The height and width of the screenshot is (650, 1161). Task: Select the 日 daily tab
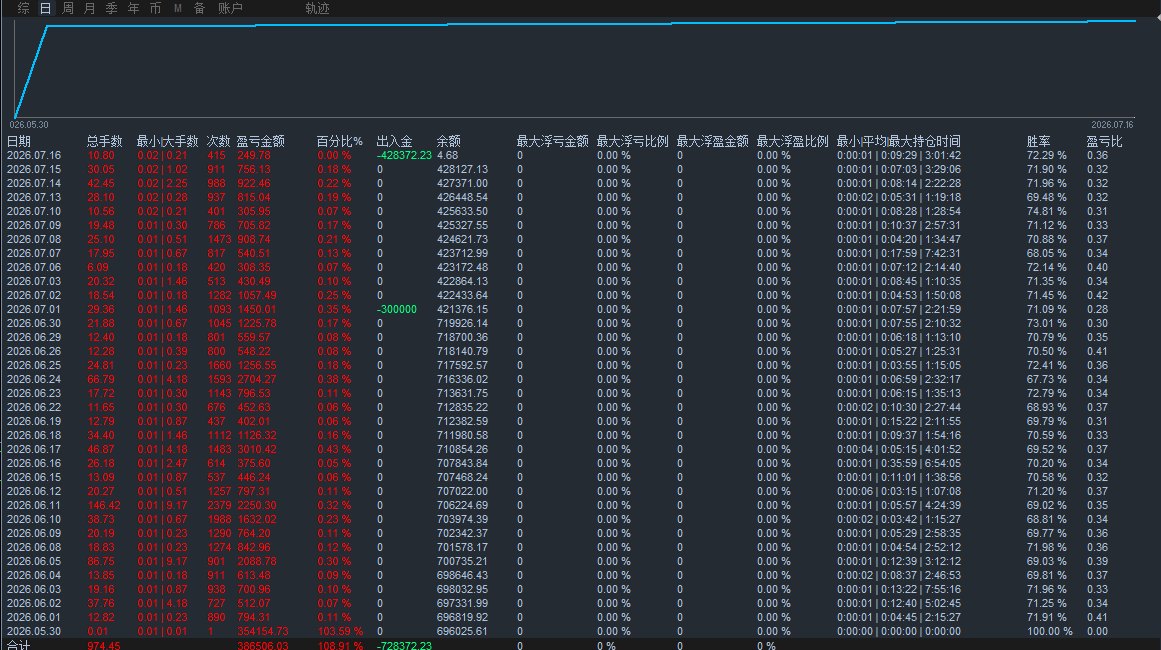point(45,8)
